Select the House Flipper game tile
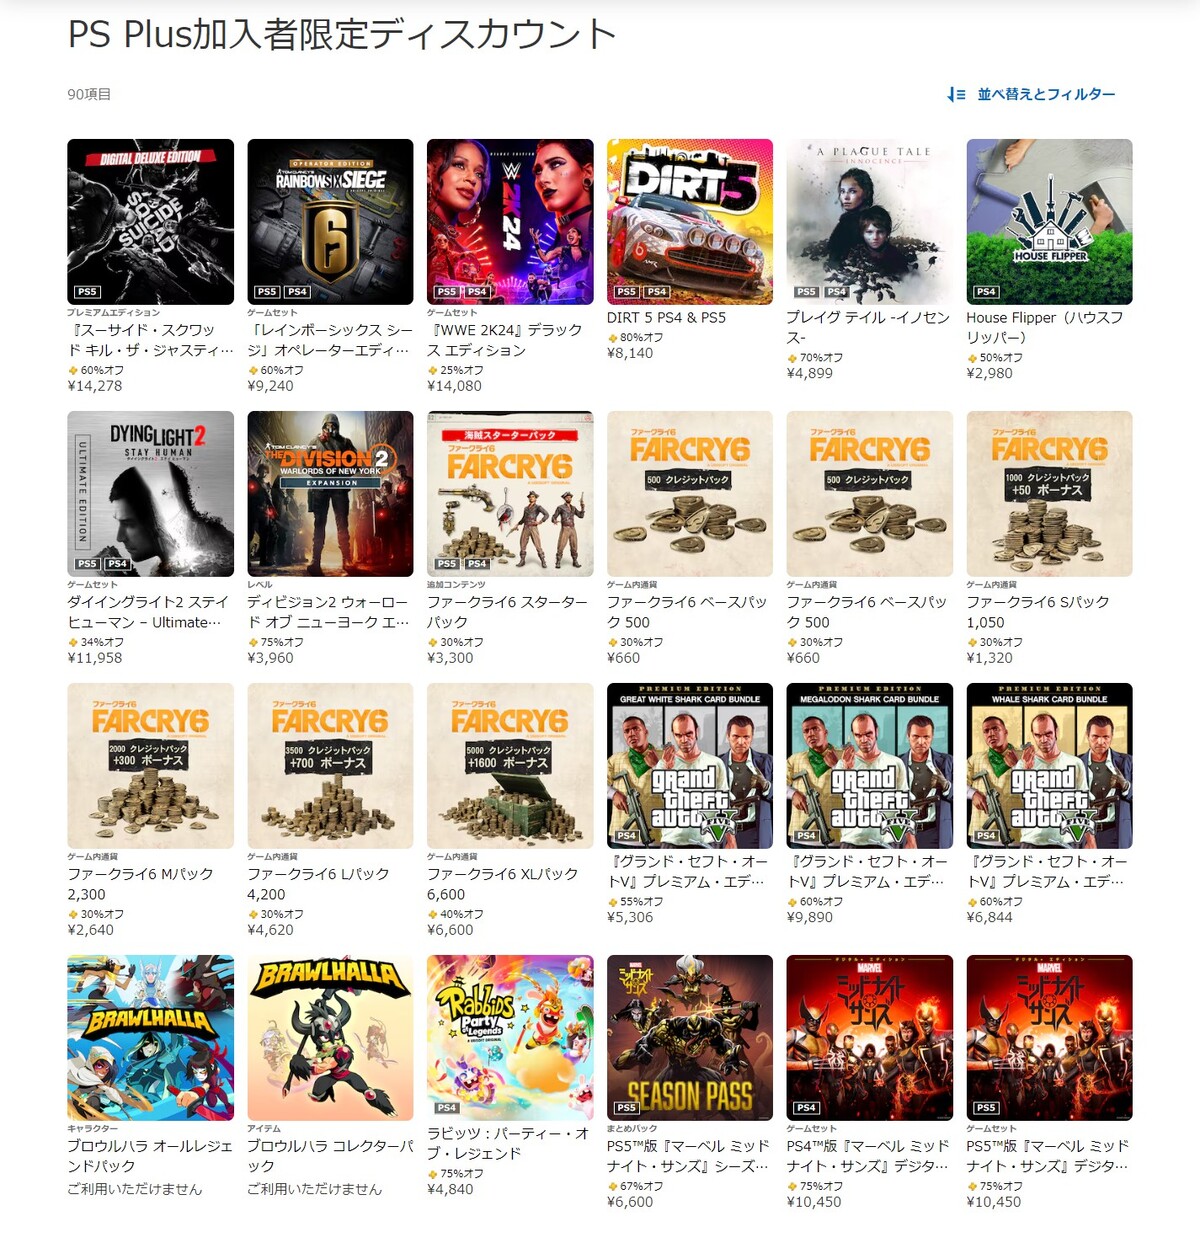The height and width of the screenshot is (1248, 1200). point(1050,222)
